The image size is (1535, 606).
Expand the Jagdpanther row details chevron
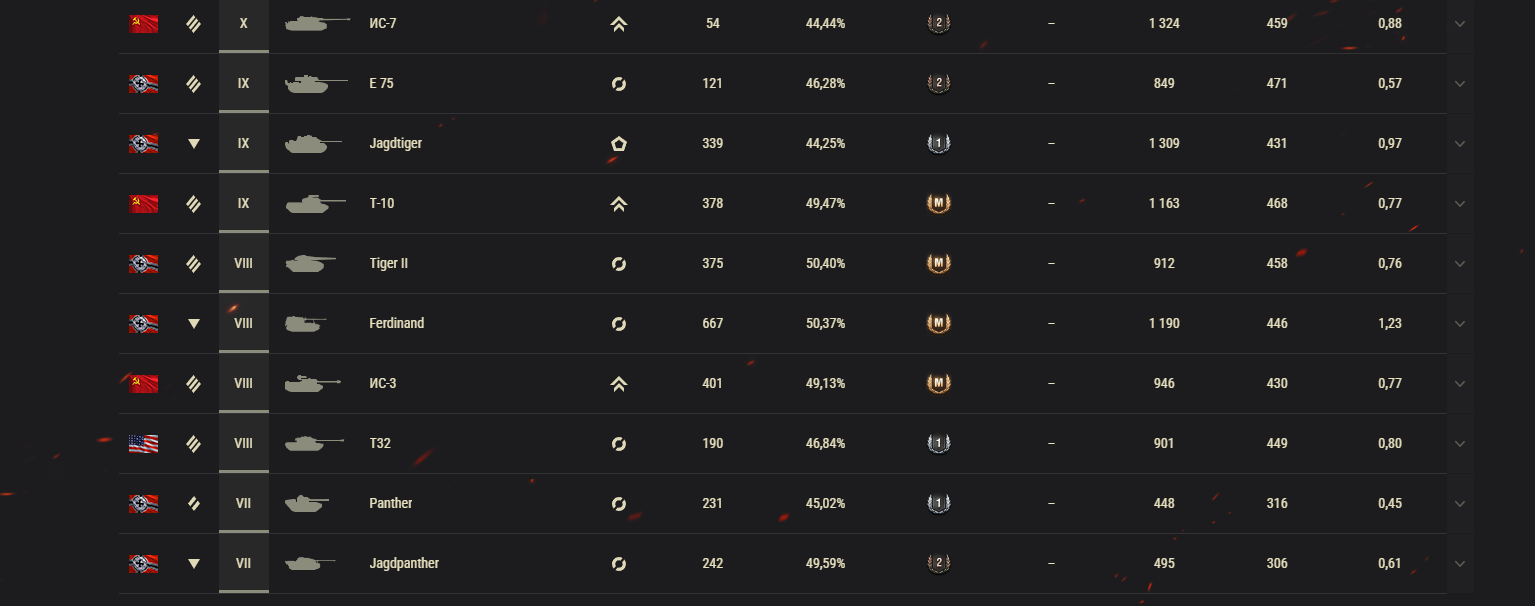coord(1459,564)
